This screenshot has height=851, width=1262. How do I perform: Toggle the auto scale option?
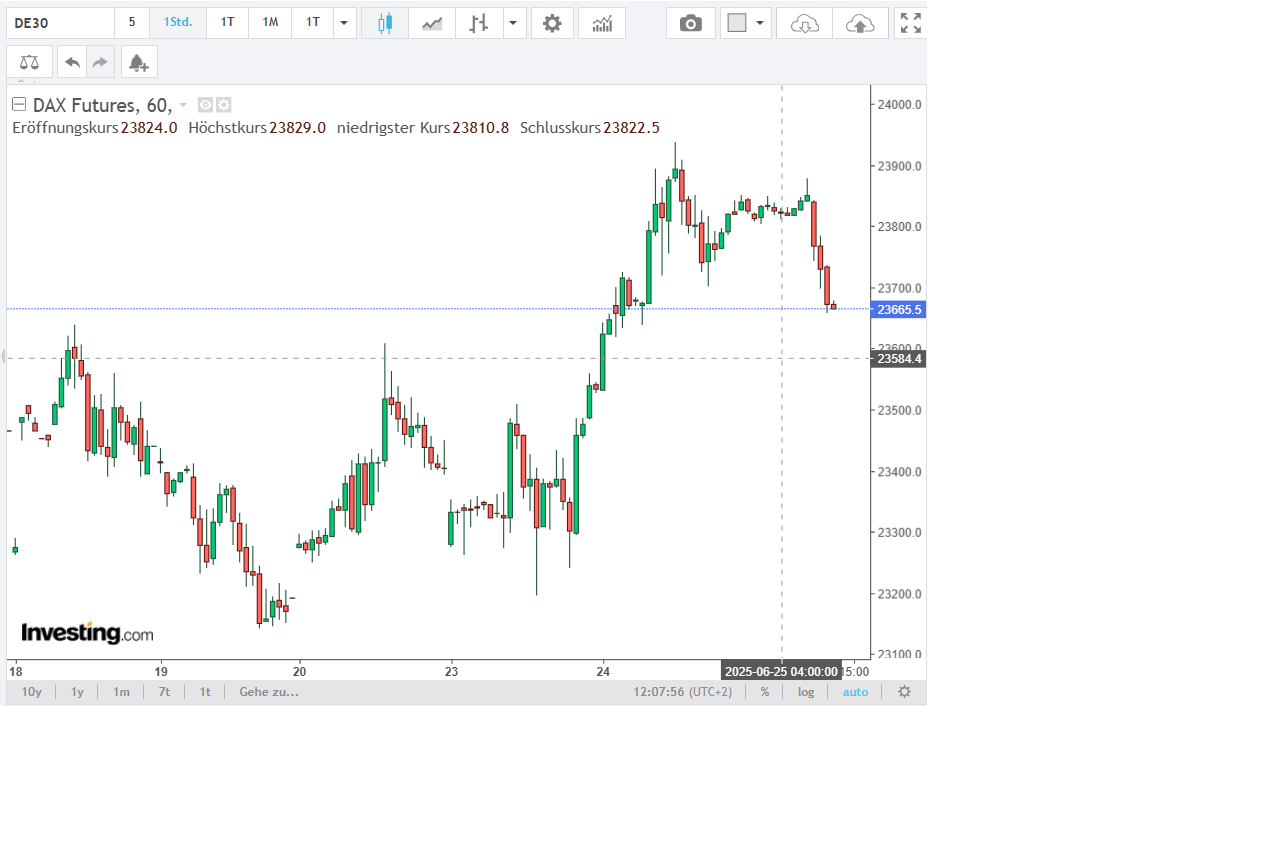[x=855, y=692]
